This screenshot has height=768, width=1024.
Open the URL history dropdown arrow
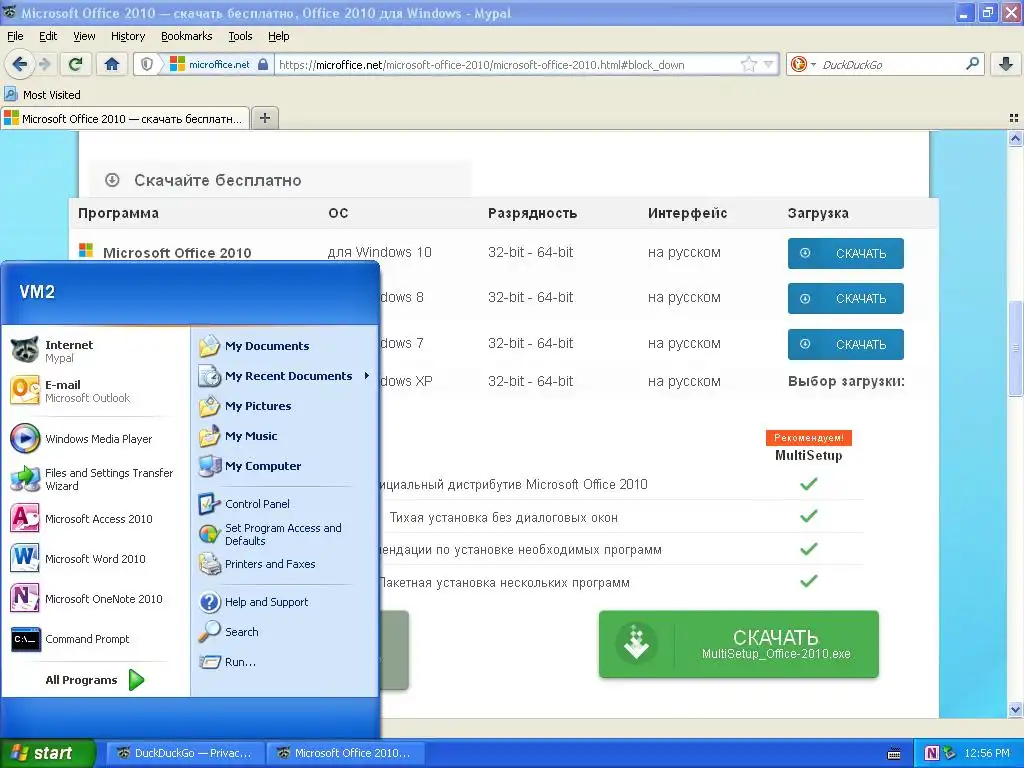[768, 64]
